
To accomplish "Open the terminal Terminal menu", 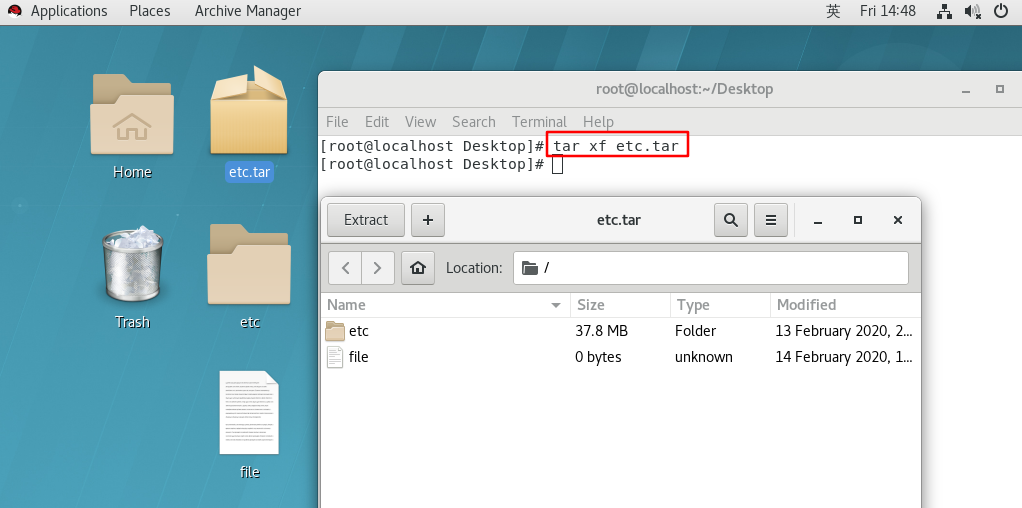I will (539, 122).
